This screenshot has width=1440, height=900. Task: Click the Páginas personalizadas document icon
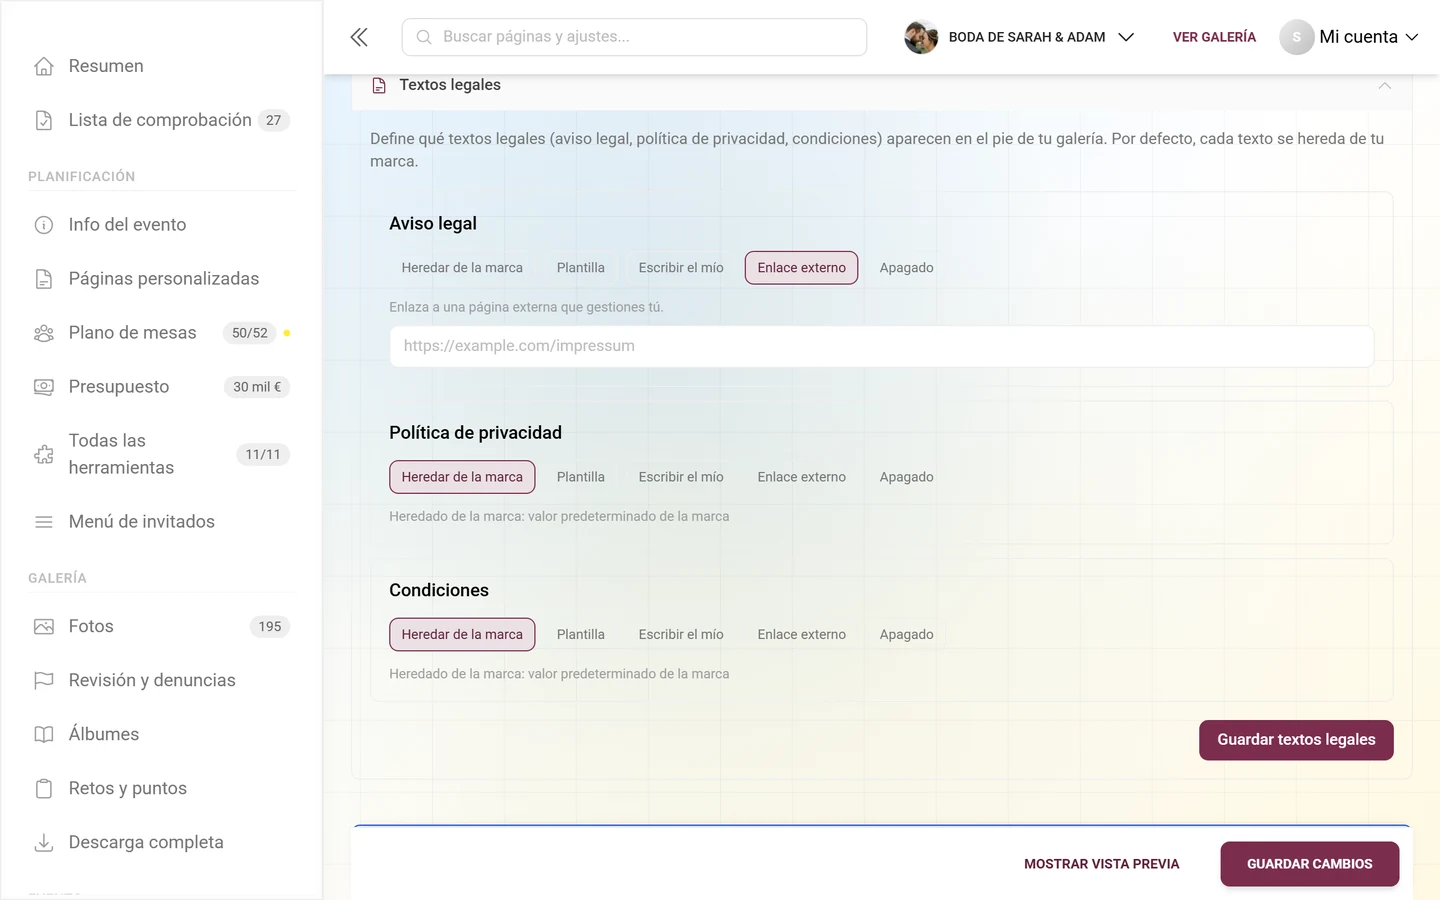[44, 279]
